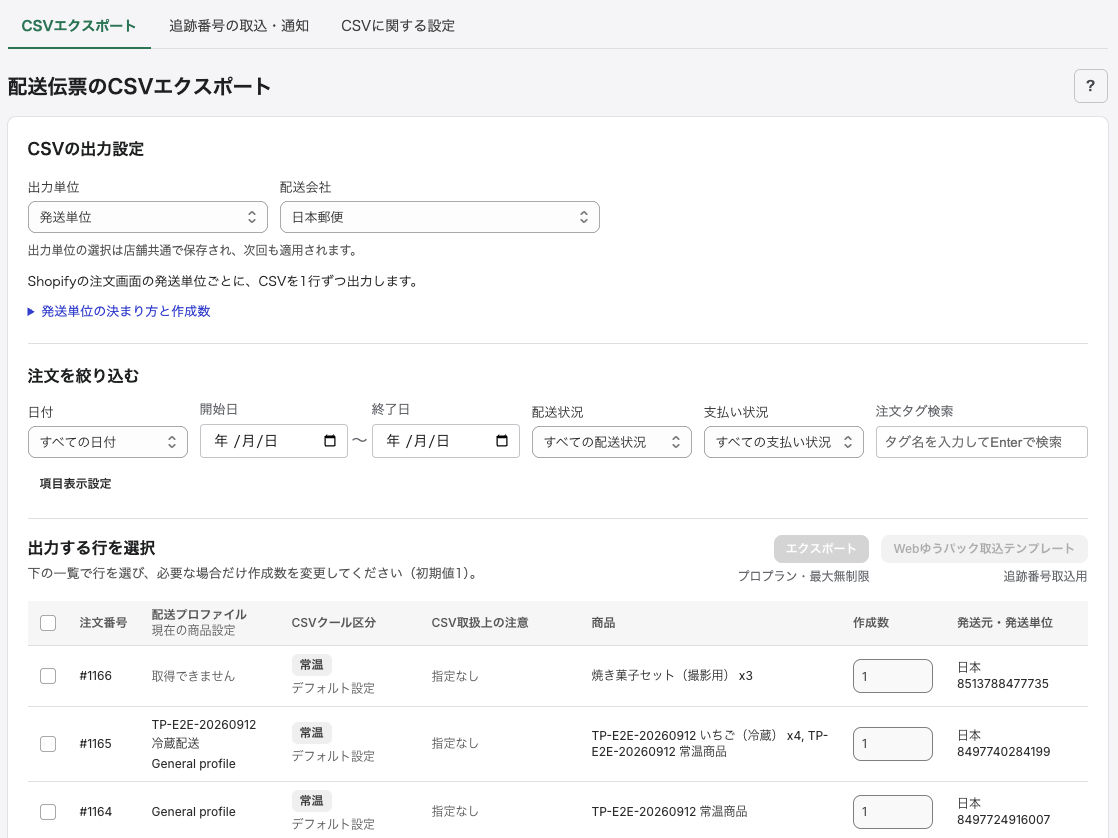
Task: Open 追跡番号の取込・通知 tab
Action: point(239,26)
